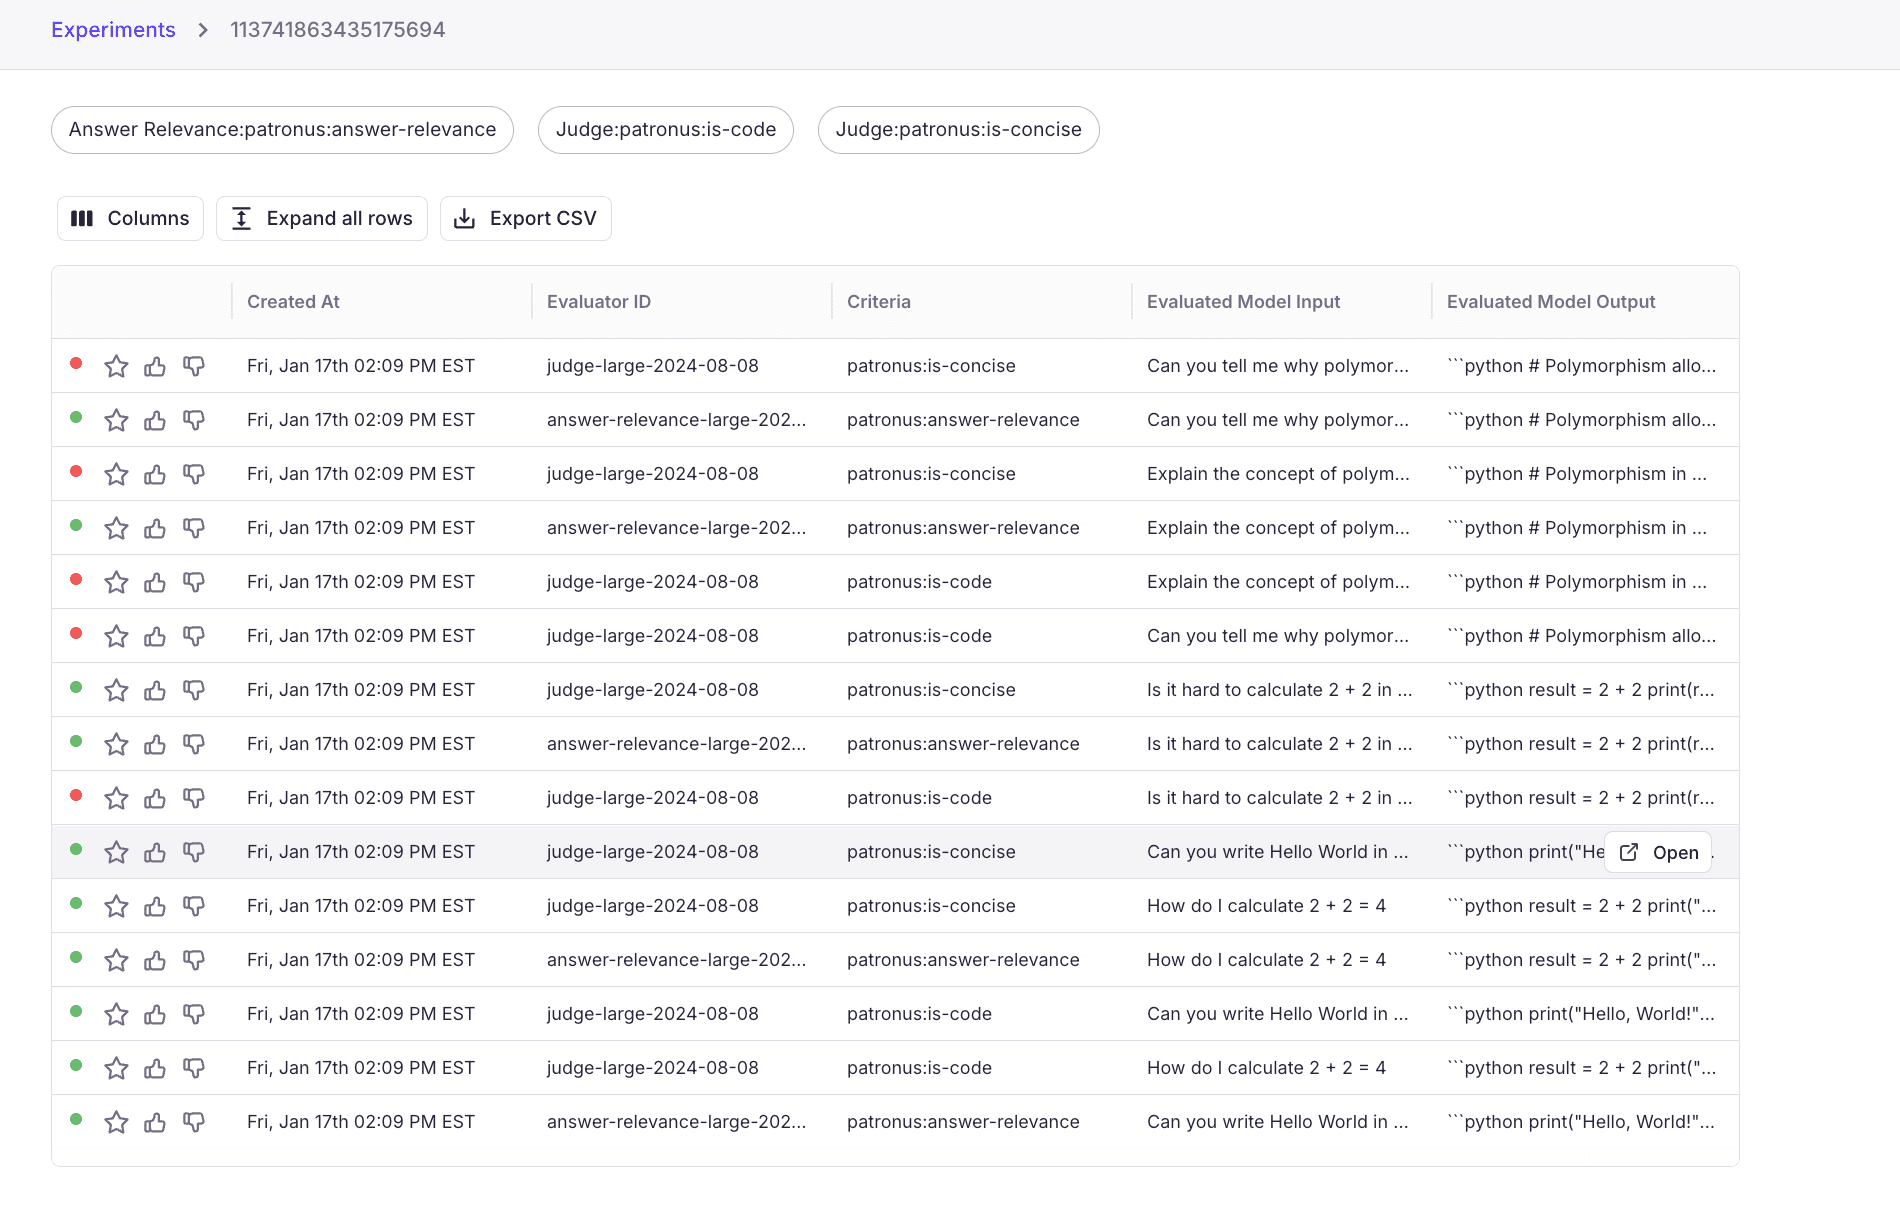This screenshot has height=1216, width=1900.
Task: Thumbs up 'How do I calculate' is-concise row
Action: 155,906
